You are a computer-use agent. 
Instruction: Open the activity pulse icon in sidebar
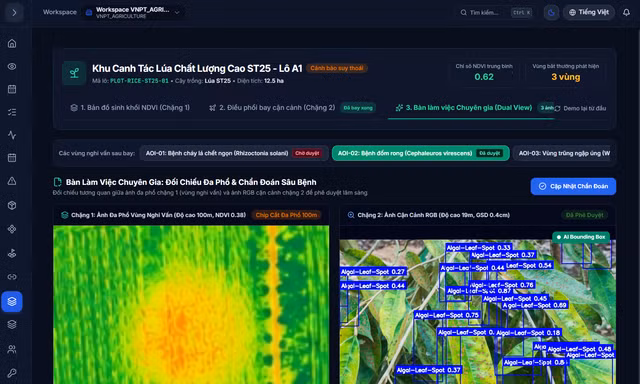[x=12, y=135]
